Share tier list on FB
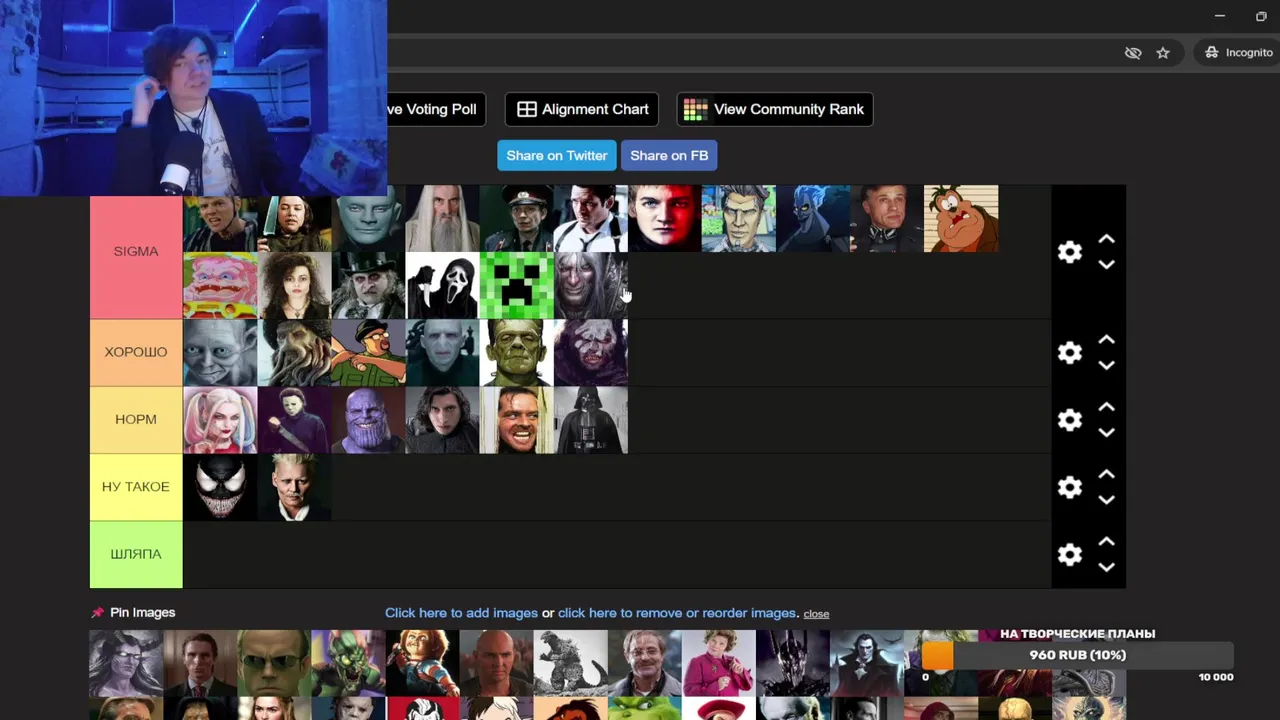The height and width of the screenshot is (720, 1280). tap(669, 155)
